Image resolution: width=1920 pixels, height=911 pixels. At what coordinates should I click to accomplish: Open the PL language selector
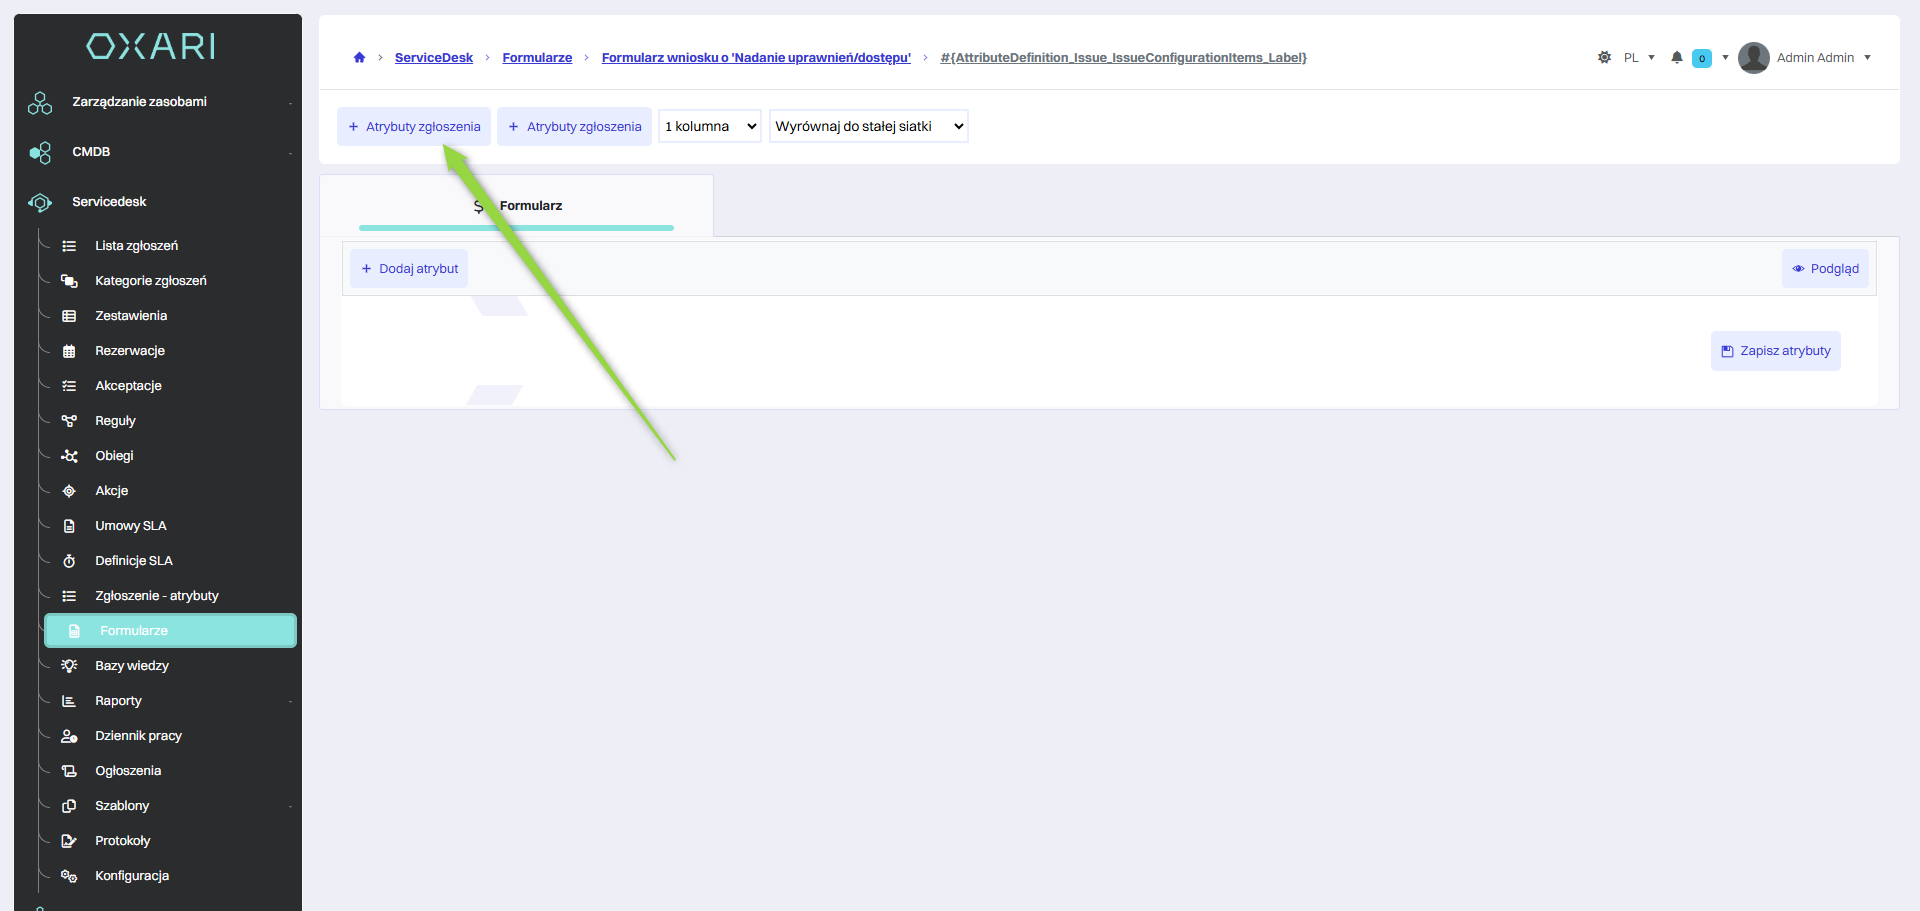pos(1638,58)
